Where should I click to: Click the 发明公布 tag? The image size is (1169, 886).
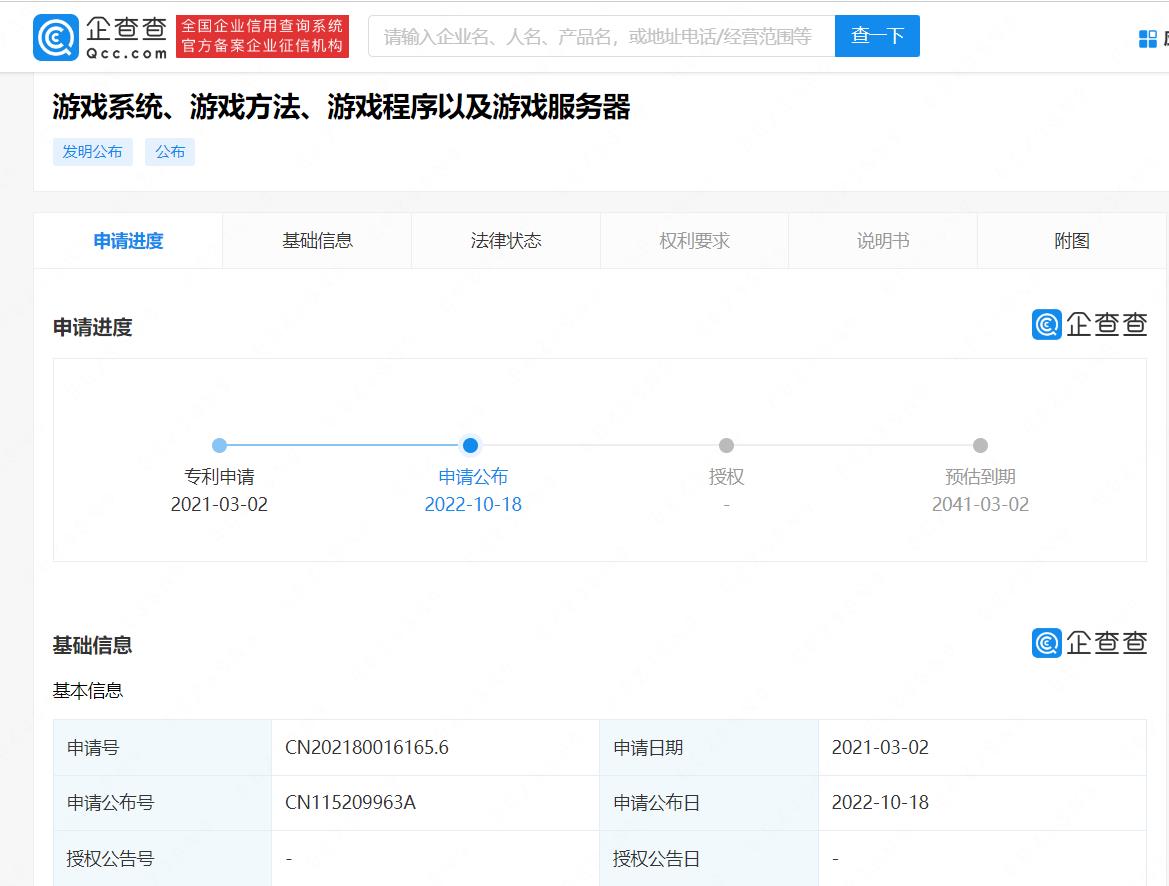(x=93, y=152)
